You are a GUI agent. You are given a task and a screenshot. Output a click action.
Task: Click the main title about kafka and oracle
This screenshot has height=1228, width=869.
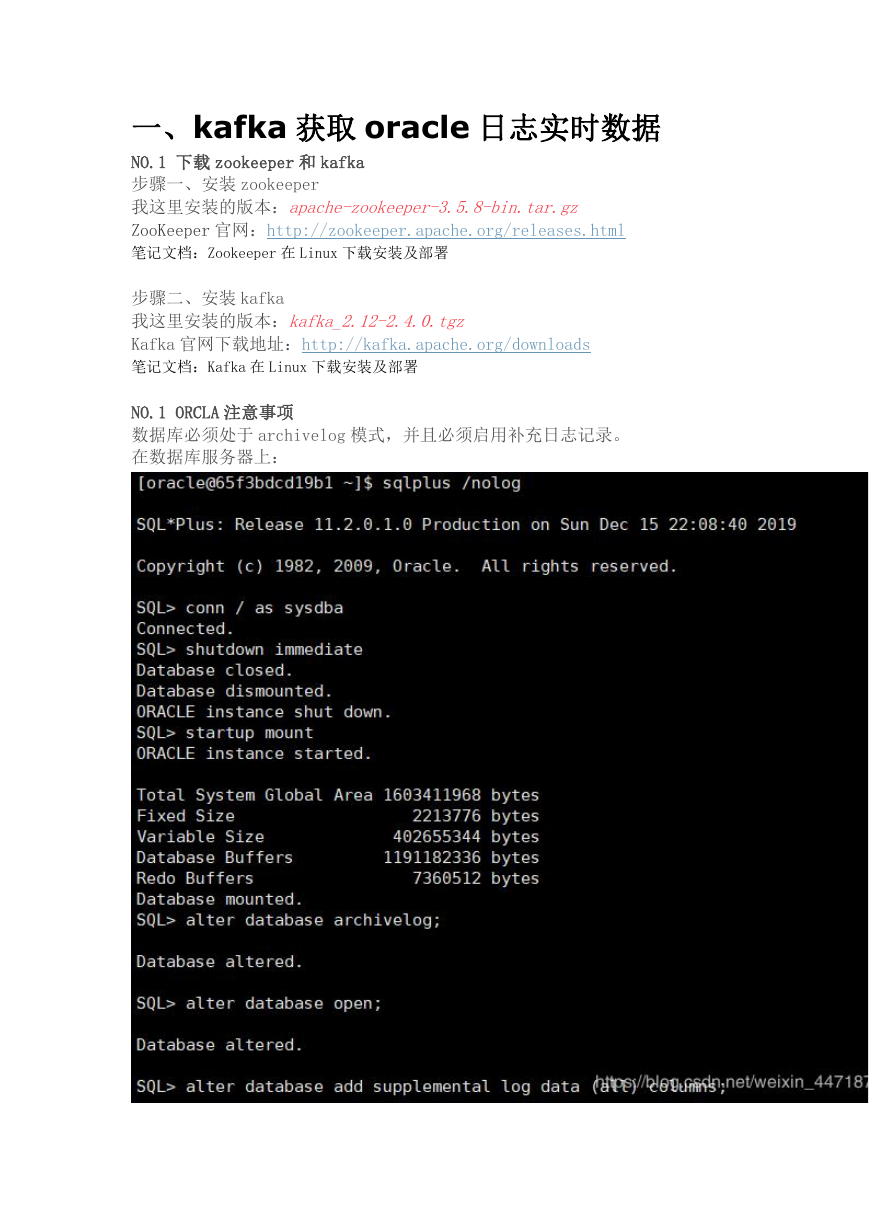click(396, 128)
